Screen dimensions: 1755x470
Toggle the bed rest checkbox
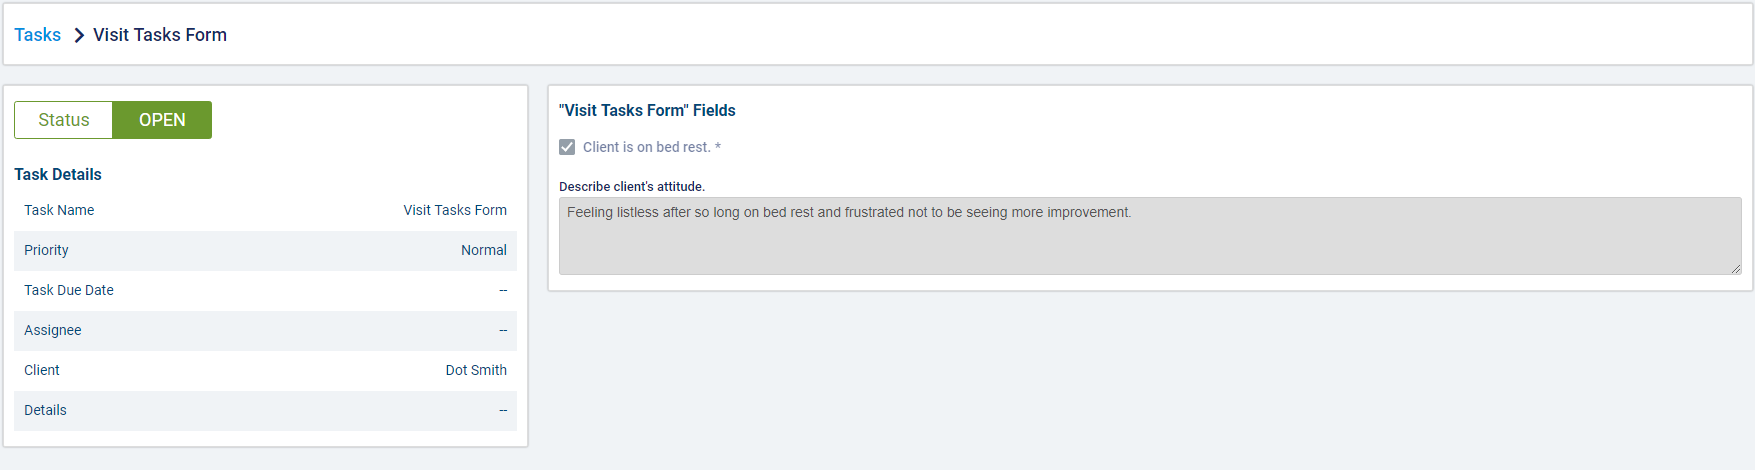pyautogui.click(x=567, y=147)
